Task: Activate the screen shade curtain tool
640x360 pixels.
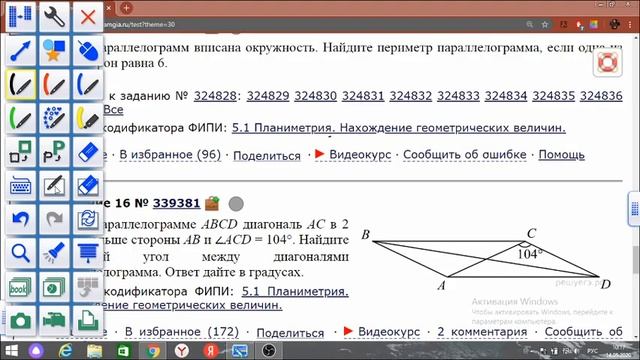Action: pyautogui.click(x=88, y=253)
